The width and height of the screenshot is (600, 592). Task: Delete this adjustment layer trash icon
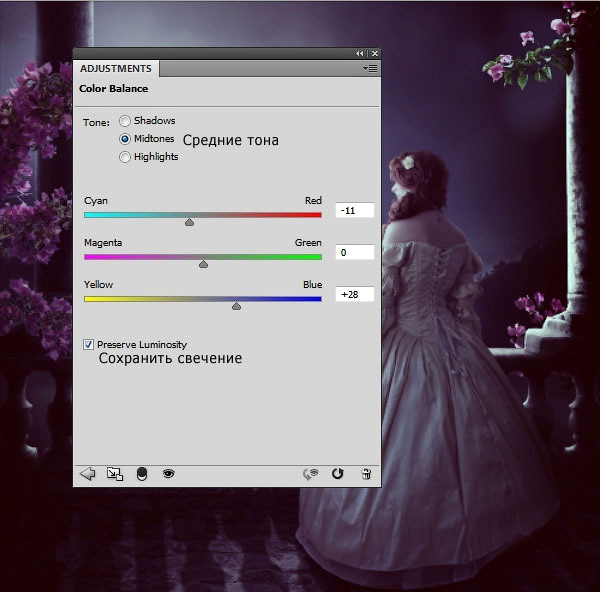click(x=366, y=474)
